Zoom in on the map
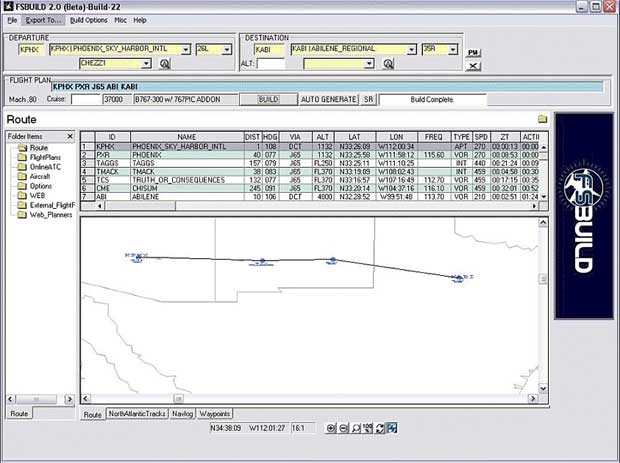This screenshot has width=620, height=463. point(331,428)
